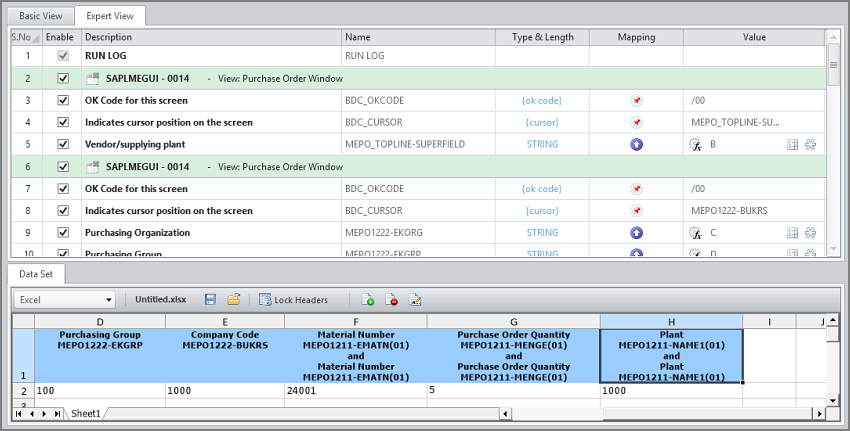Open the folder icon in Data Set toolbar
Viewport: 850px width, 431px height.
pos(234,299)
